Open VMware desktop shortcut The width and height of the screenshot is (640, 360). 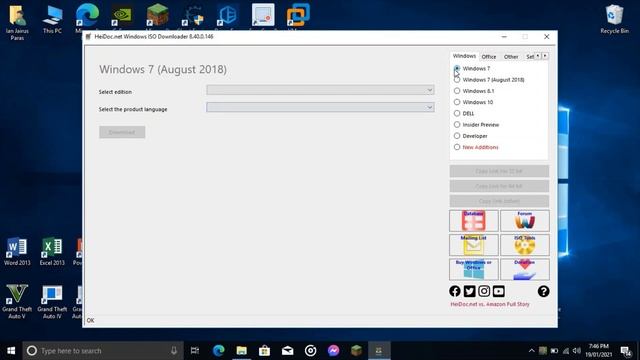coord(298,16)
